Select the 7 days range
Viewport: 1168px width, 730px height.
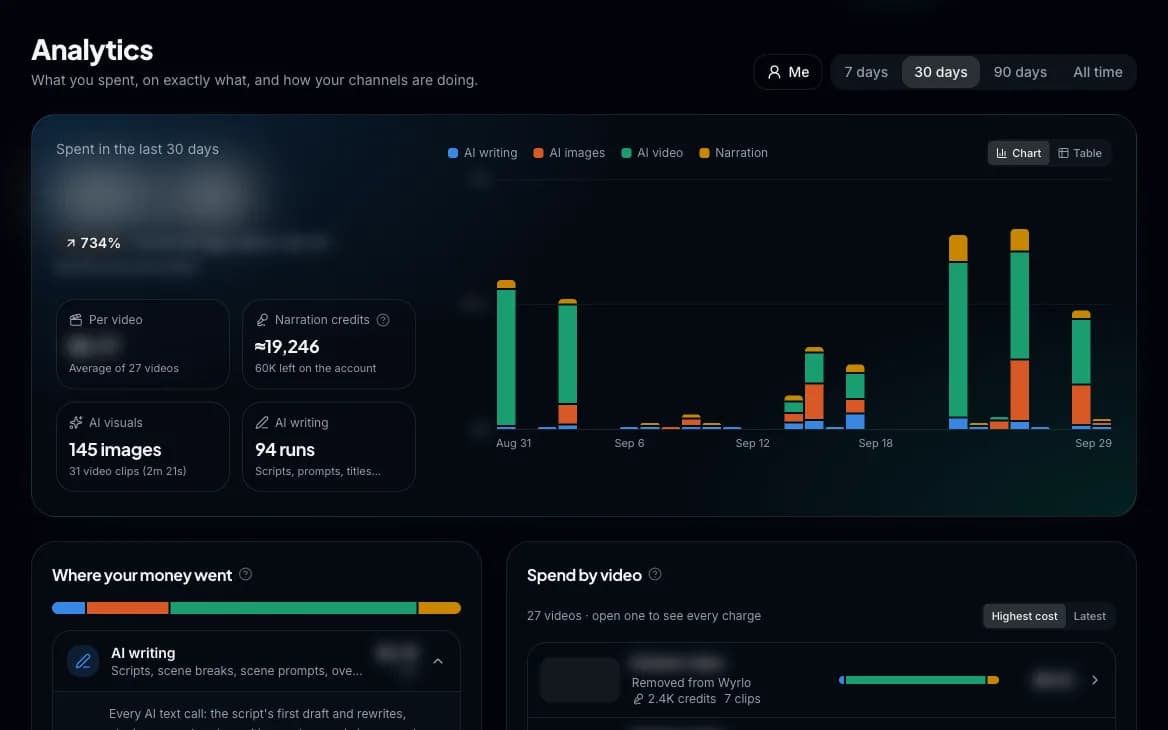pyautogui.click(x=866, y=72)
